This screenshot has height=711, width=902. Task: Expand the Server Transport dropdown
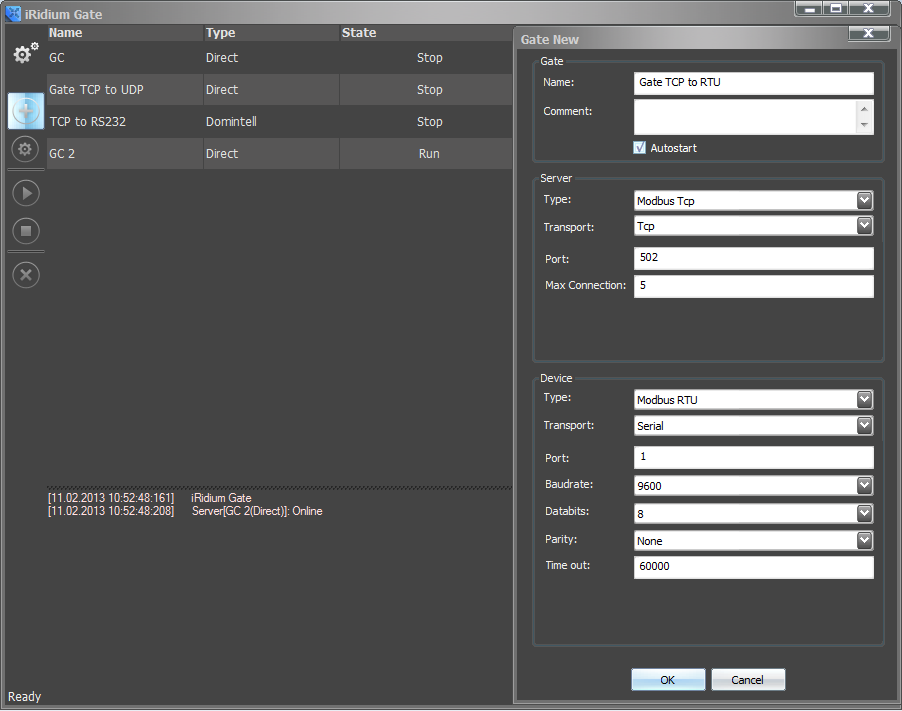coord(864,227)
